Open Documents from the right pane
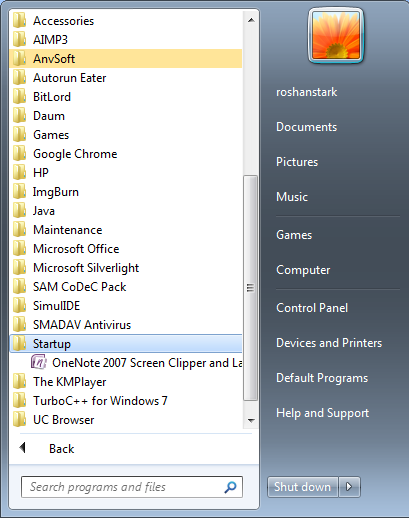Viewport: 409px width, 518px height. click(x=306, y=127)
